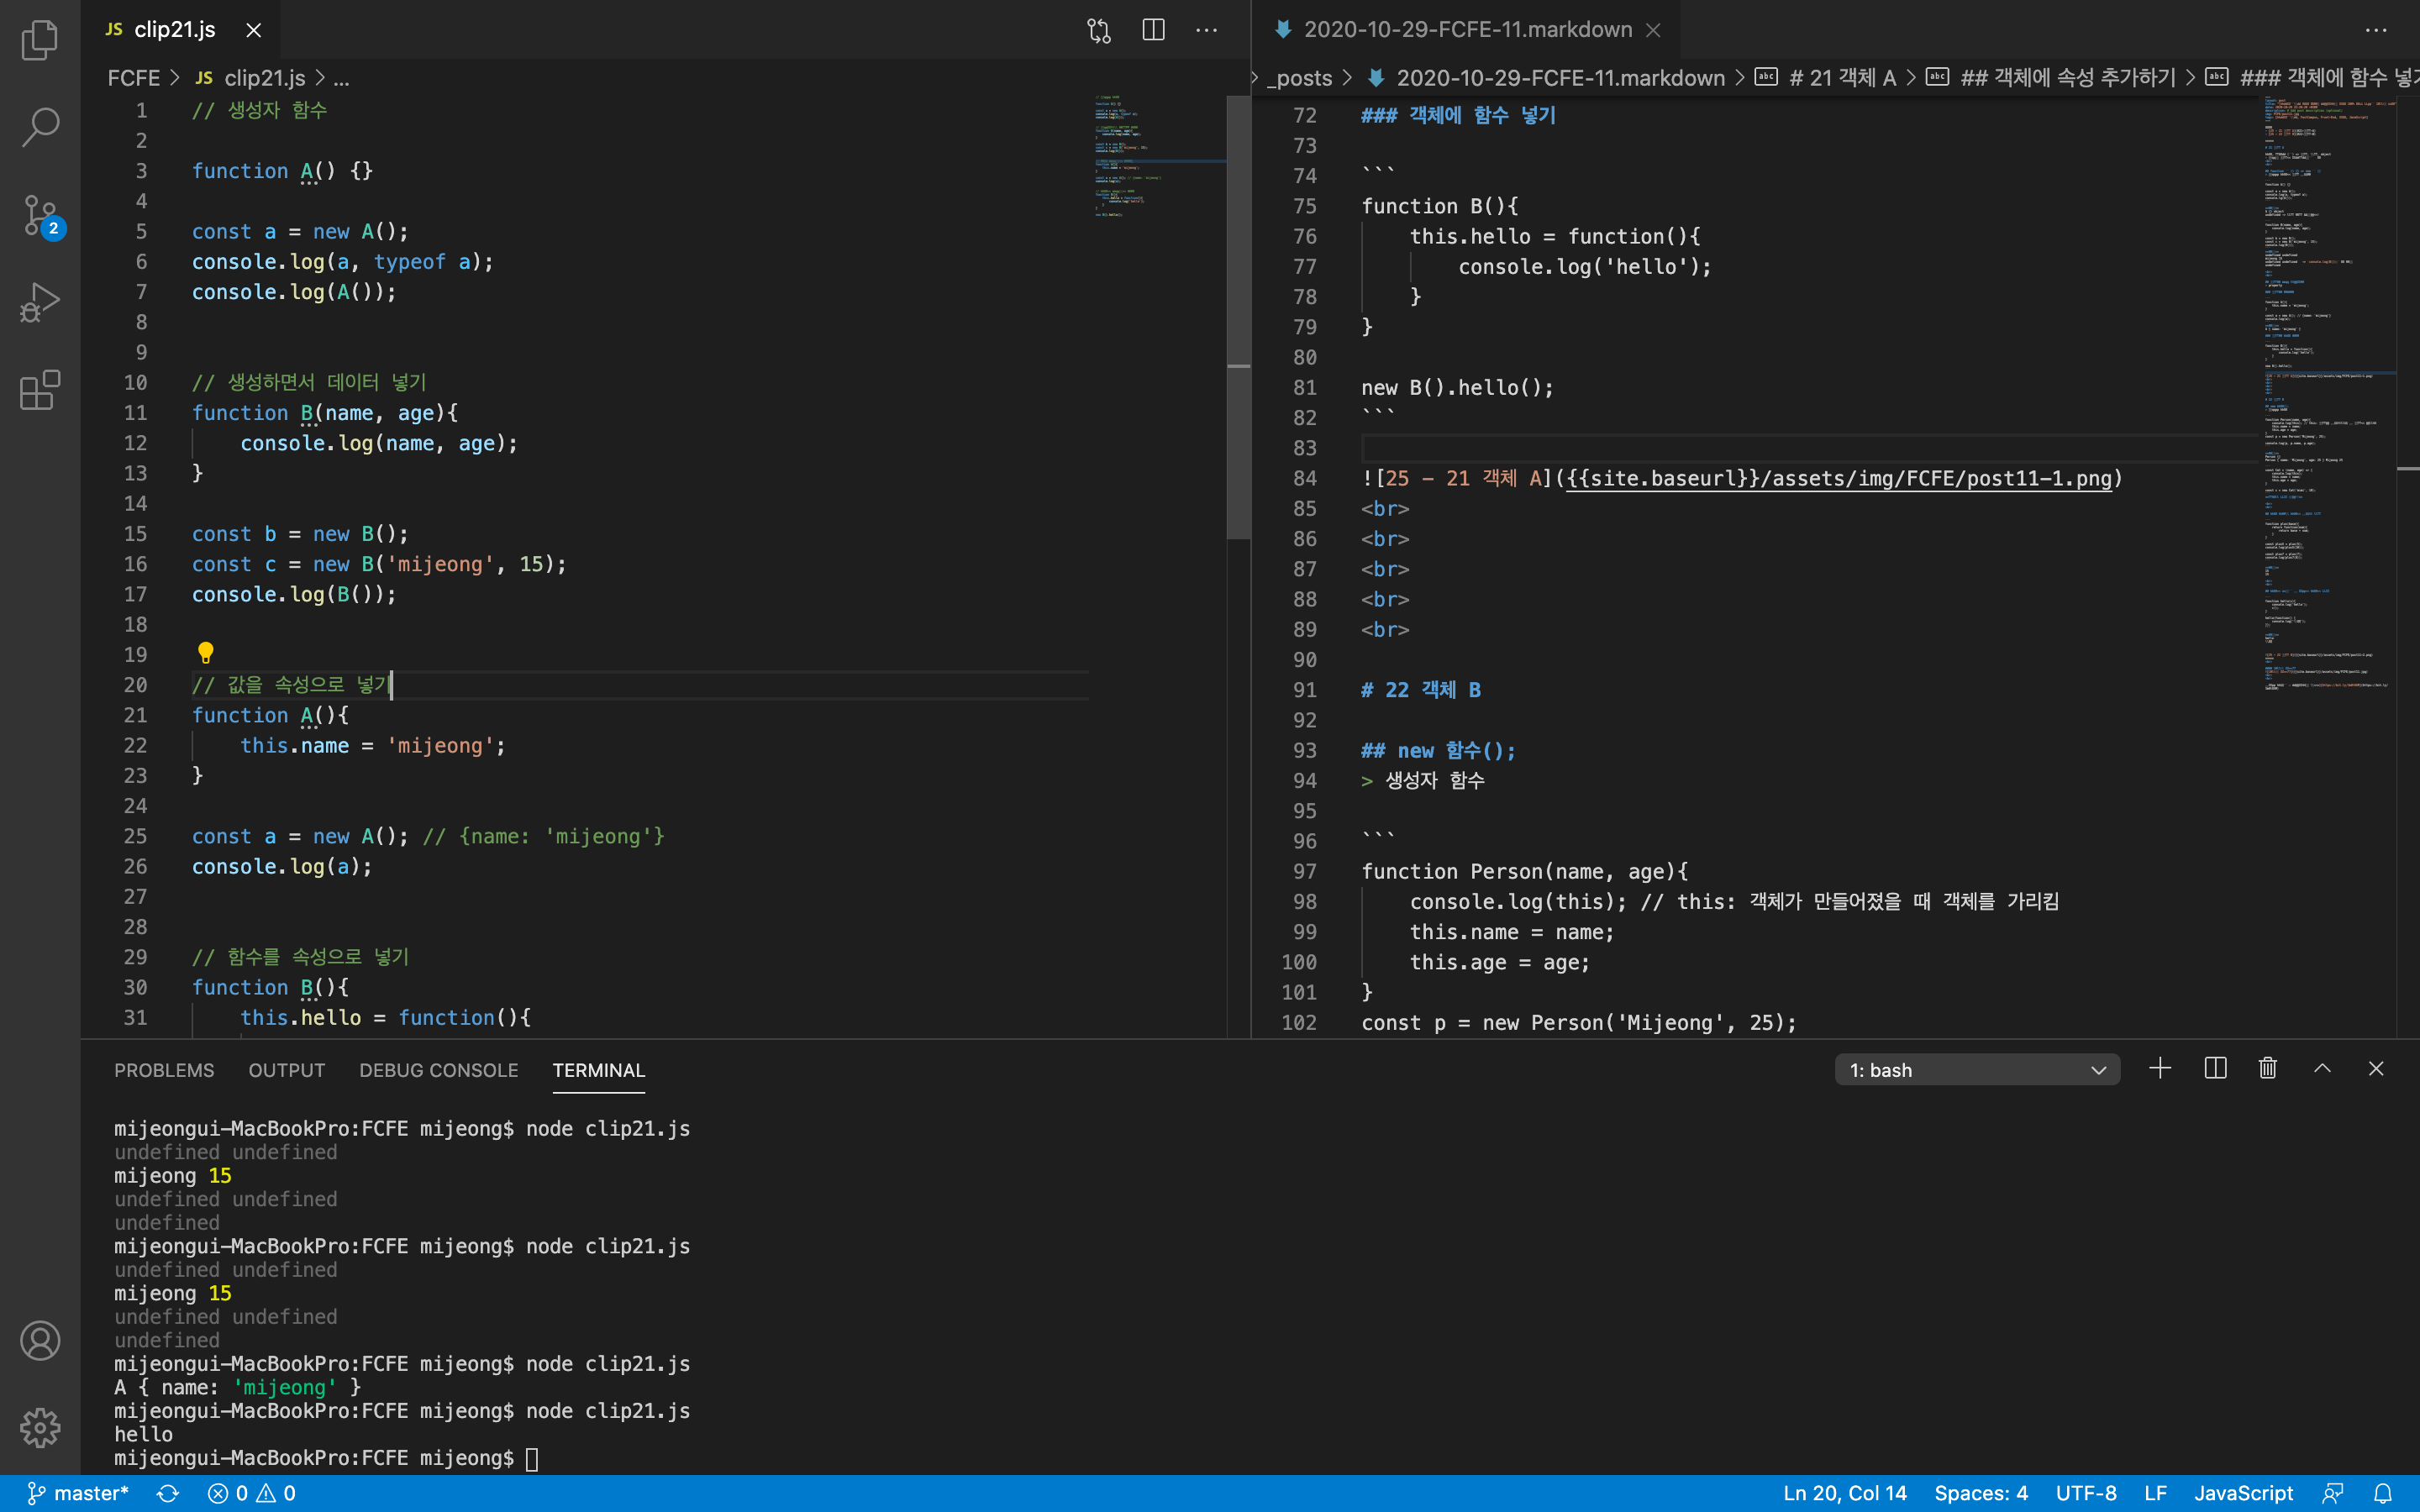Change end of line via LF
The width and height of the screenshot is (2420, 1512).
2156,1493
